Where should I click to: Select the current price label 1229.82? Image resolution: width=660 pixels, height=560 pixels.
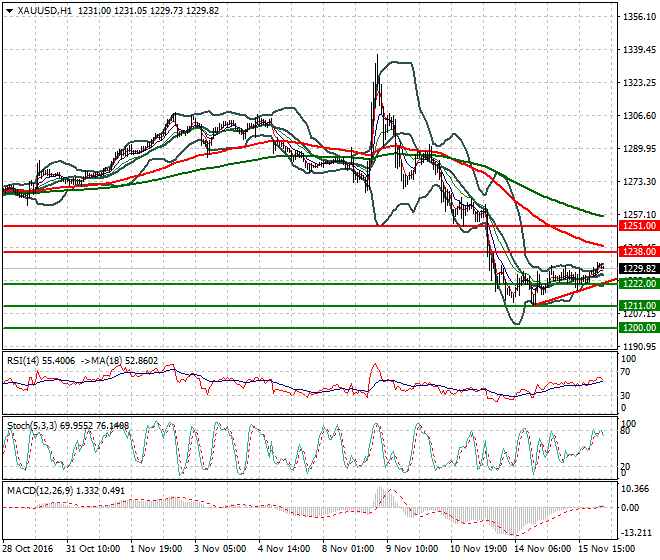click(639, 269)
